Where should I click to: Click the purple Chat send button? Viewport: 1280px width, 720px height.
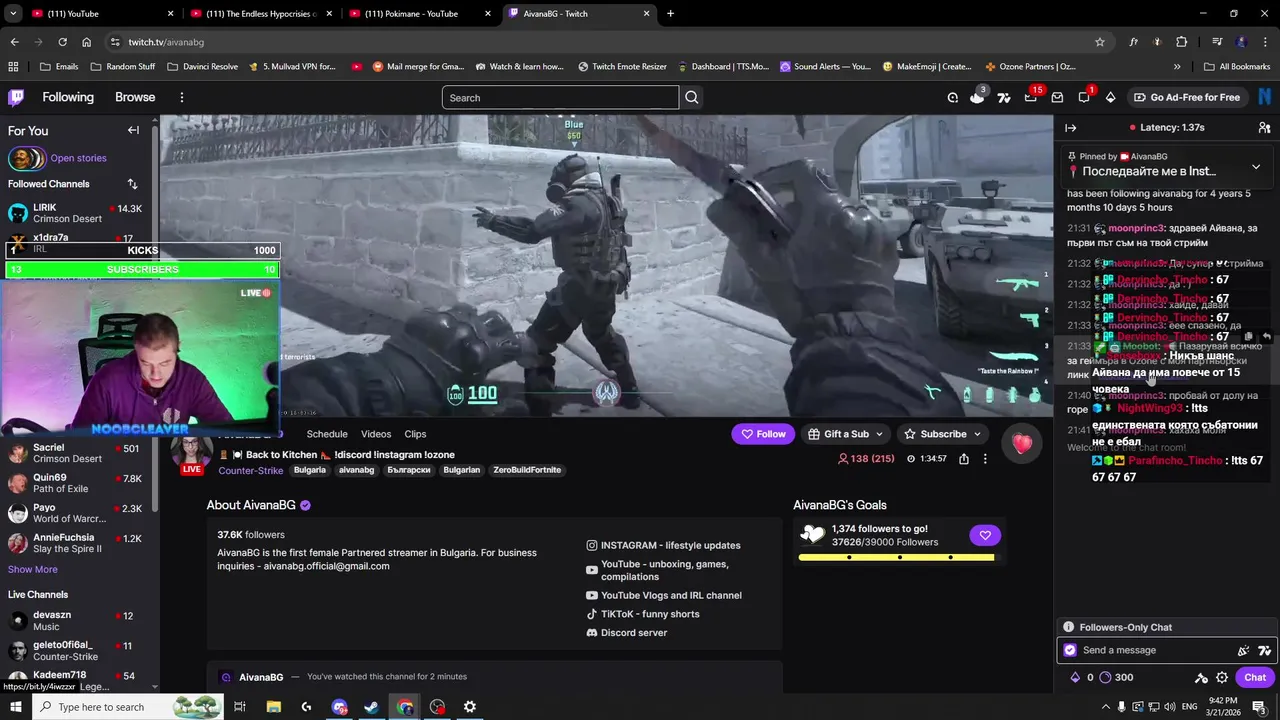[x=1255, y=677]
